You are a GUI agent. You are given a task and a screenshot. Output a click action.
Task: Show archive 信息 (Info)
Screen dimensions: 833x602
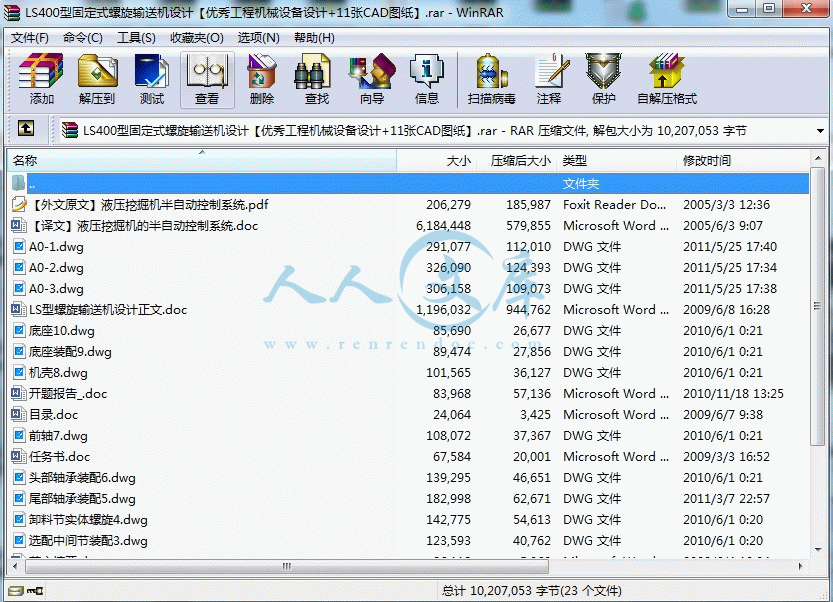click(427, 79)
